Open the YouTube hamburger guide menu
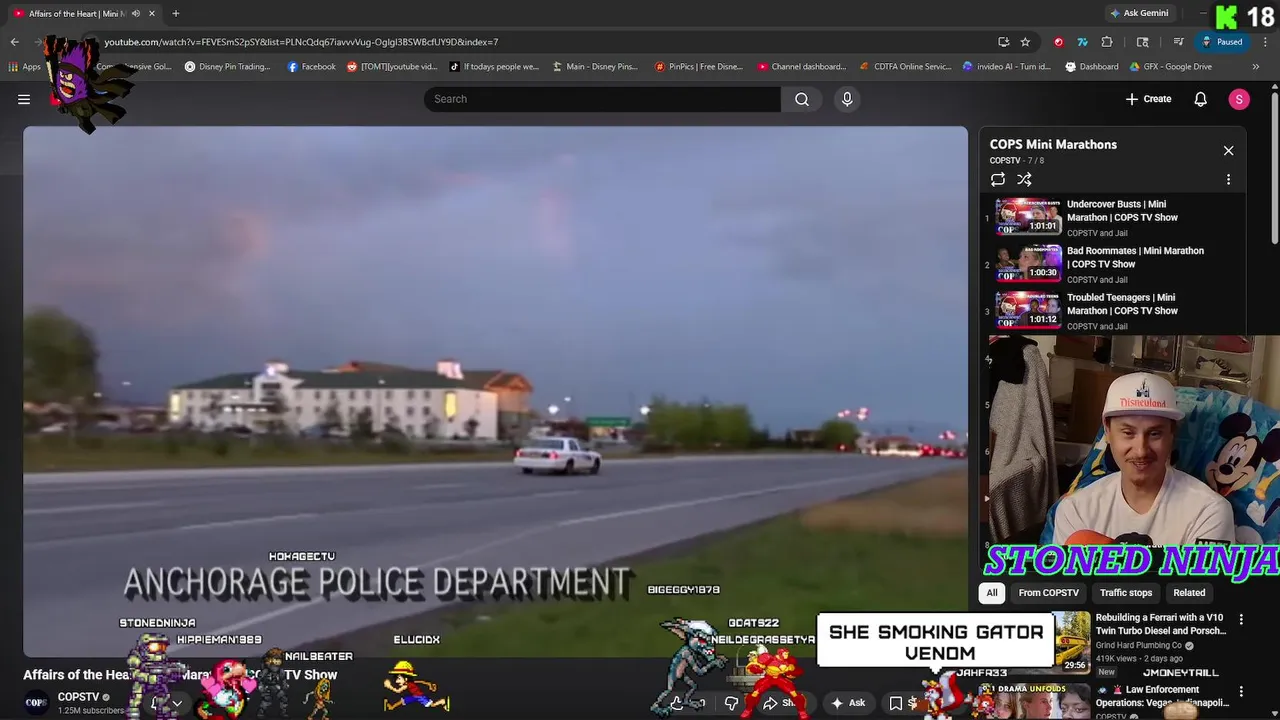The height and width of the screenshot is (720, 1280). click(x=24, y=99)
